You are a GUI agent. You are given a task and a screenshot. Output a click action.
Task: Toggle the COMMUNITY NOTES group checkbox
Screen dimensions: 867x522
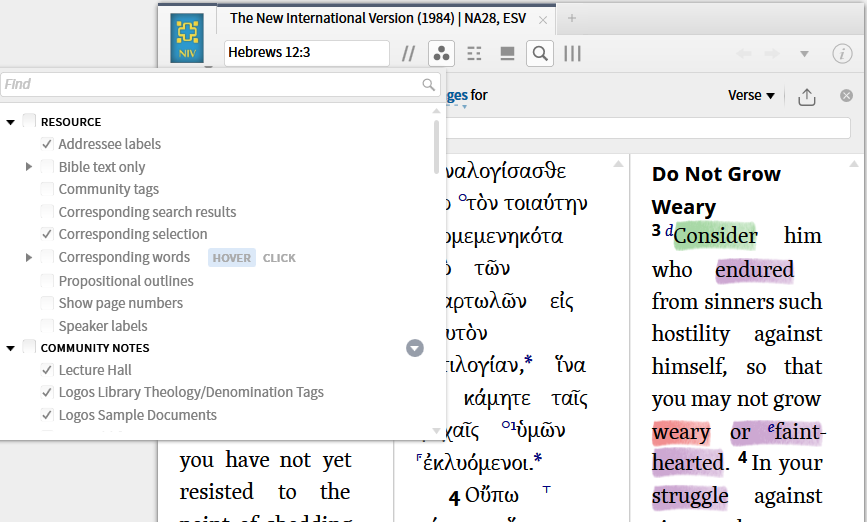pyautogui.click(x=29, y=347)
